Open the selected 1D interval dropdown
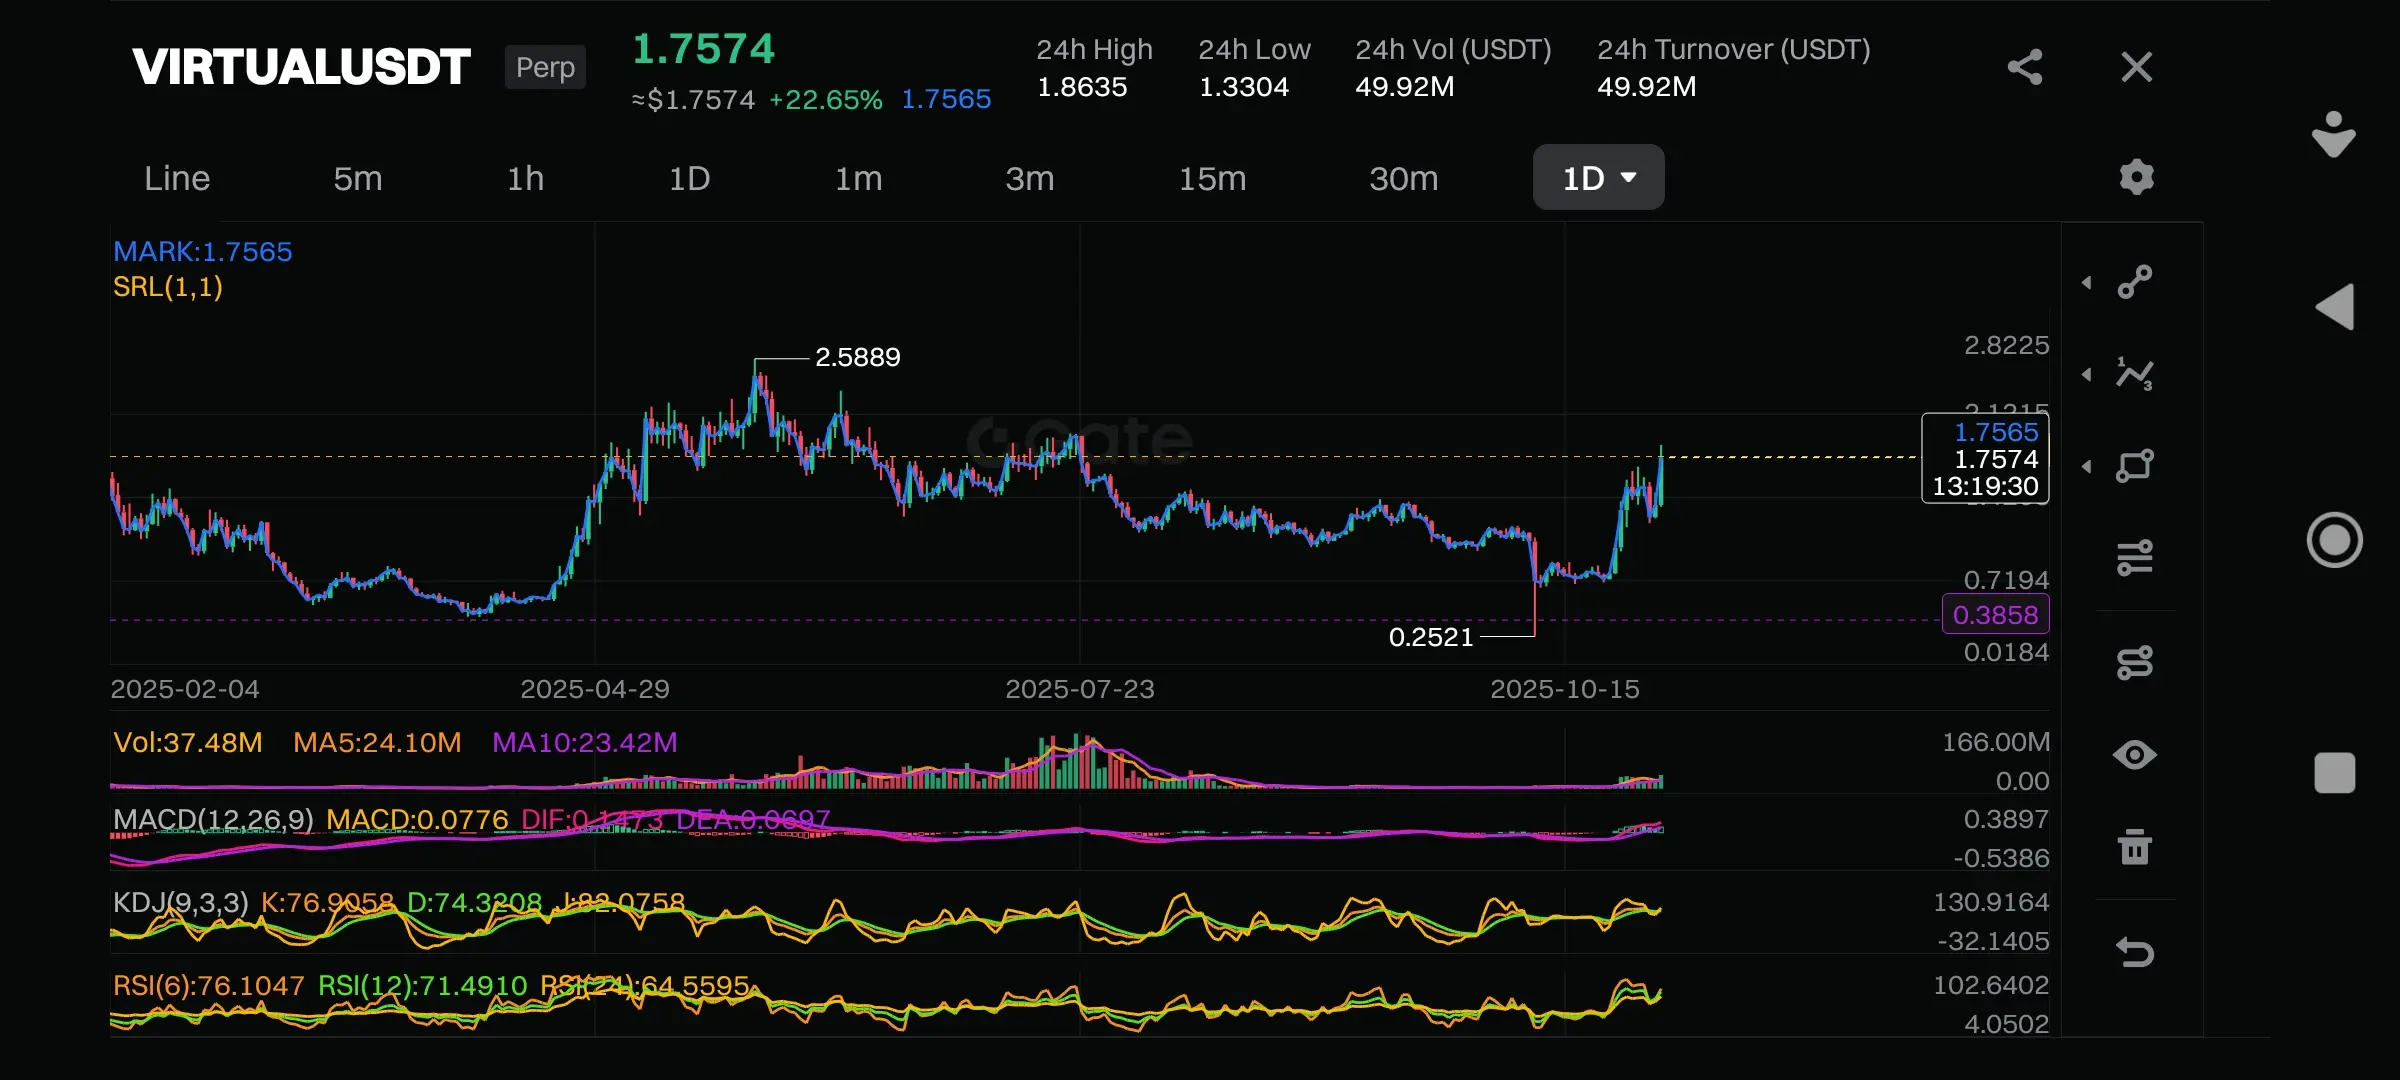Image resolution: width=2400 pixels, height=1080 pixels. [x=1598, y=178]
